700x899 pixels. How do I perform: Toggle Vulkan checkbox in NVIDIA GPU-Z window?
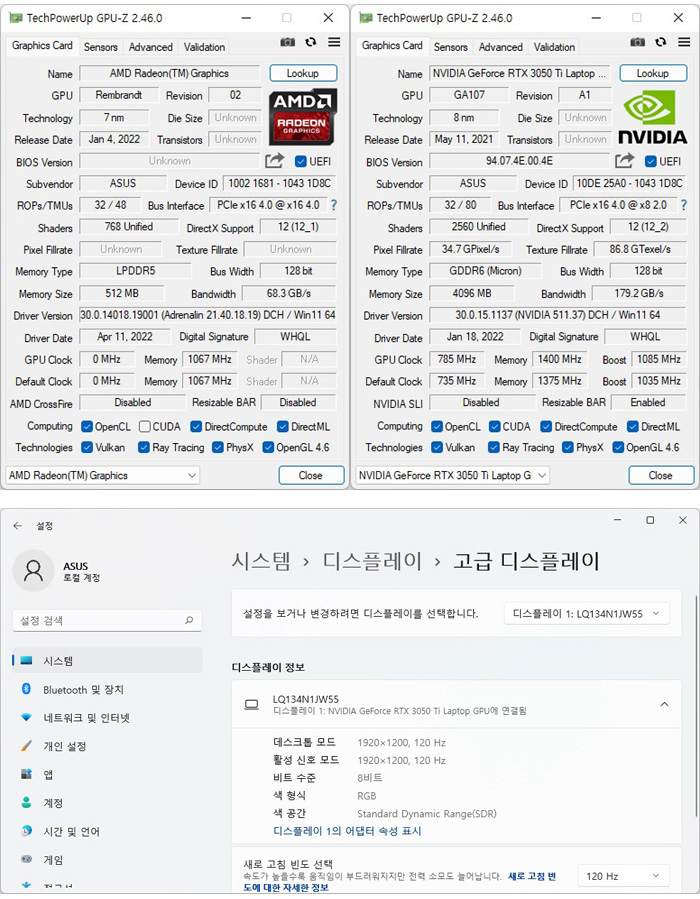(x=437, y=447)
